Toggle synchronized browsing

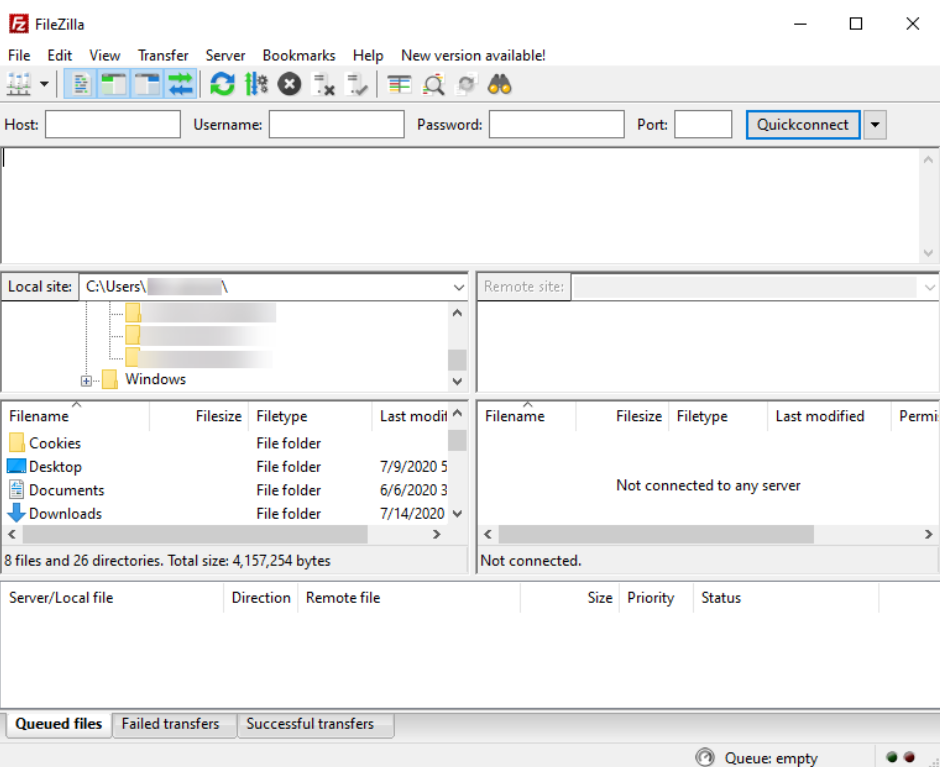click(466, 84)
